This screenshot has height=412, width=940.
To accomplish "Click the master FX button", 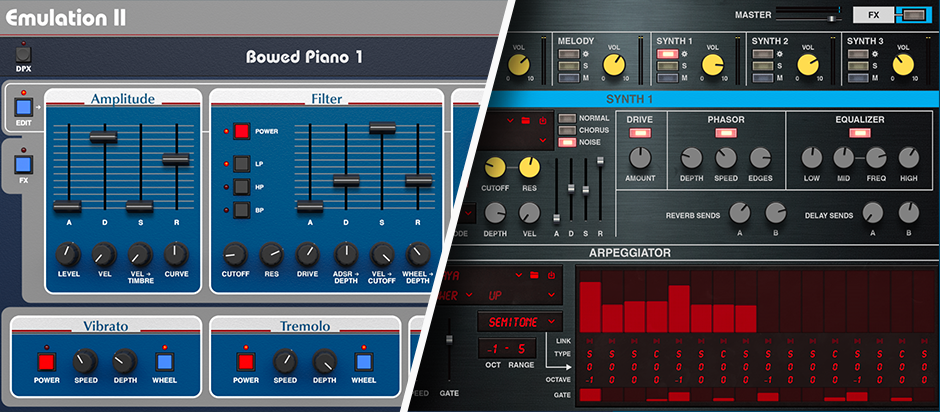I will point(872,15).
